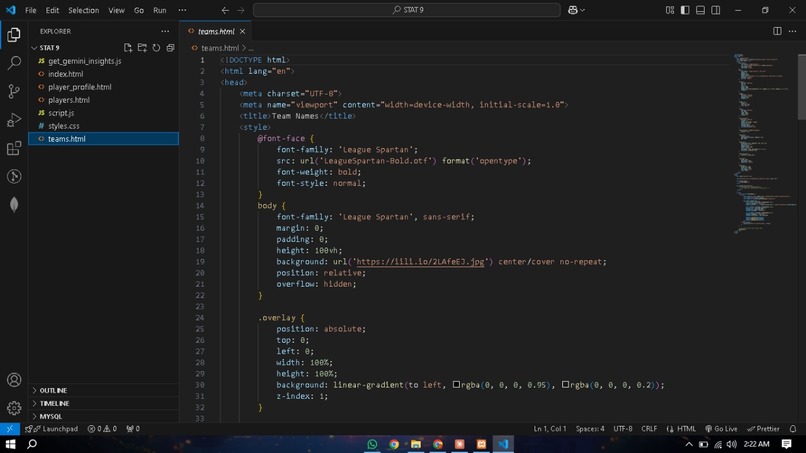Viewport: 806px width, 453px height.
Task: Open the Extensions view
Action: click(x=14, y=149)
